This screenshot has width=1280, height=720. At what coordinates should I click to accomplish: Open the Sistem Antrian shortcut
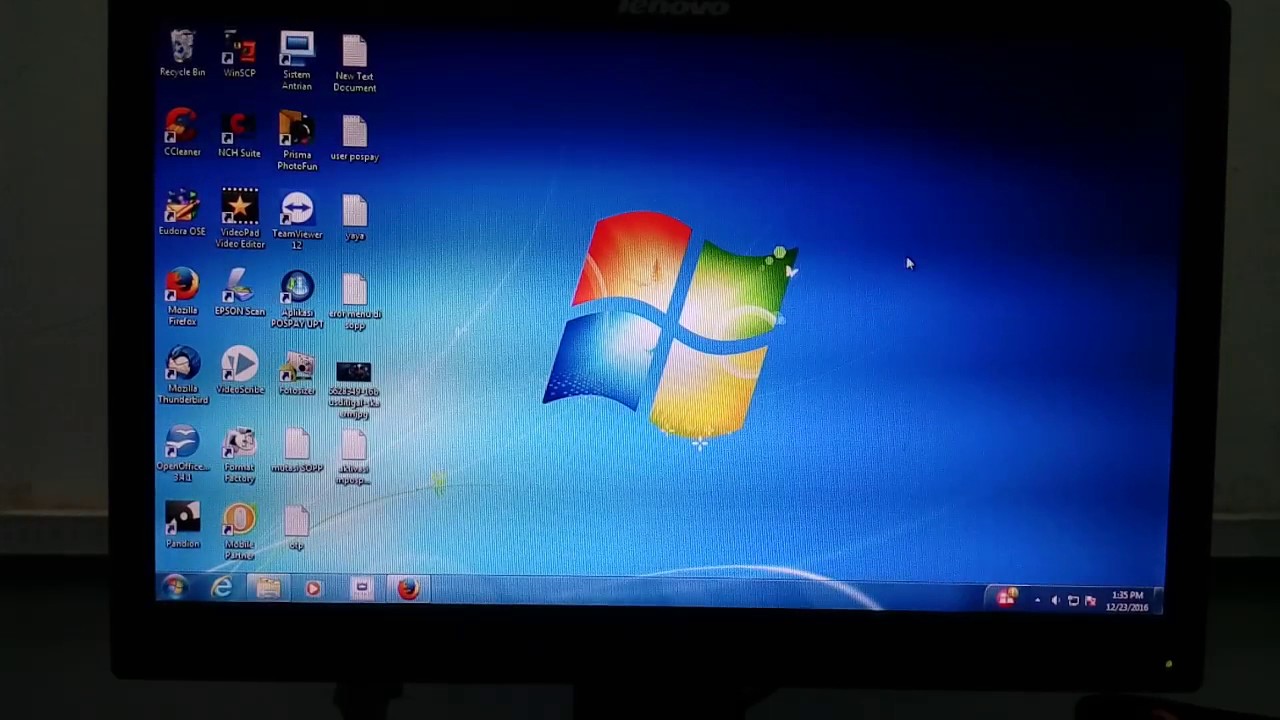[297, 61]
